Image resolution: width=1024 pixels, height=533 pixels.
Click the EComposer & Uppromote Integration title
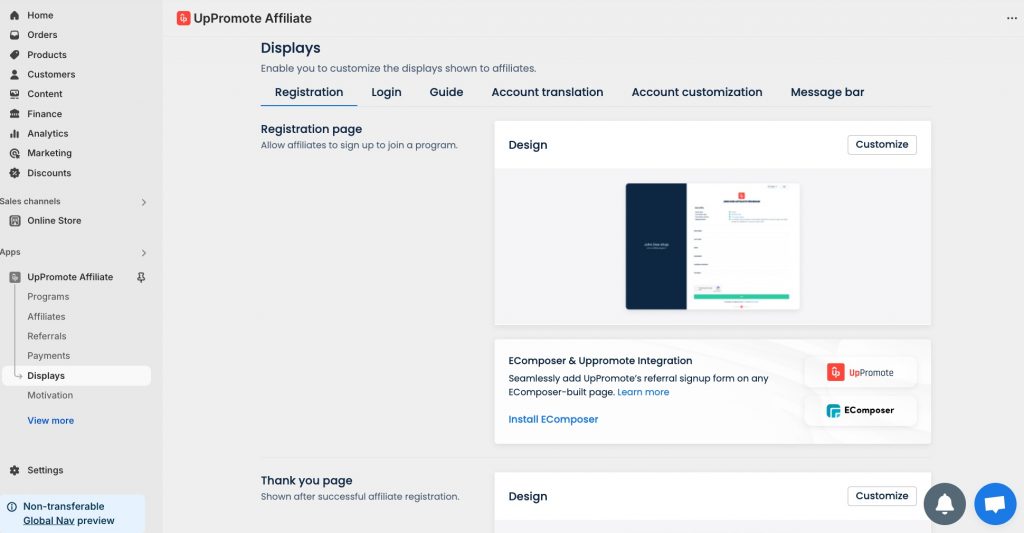pos(600,361)
